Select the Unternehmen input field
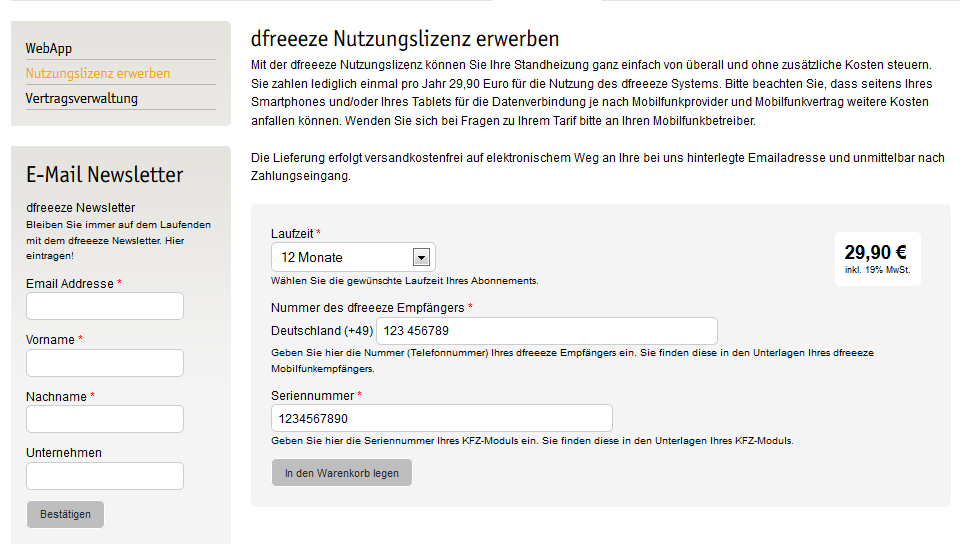This screenshot has height=544, width=960. coord(105,476)
